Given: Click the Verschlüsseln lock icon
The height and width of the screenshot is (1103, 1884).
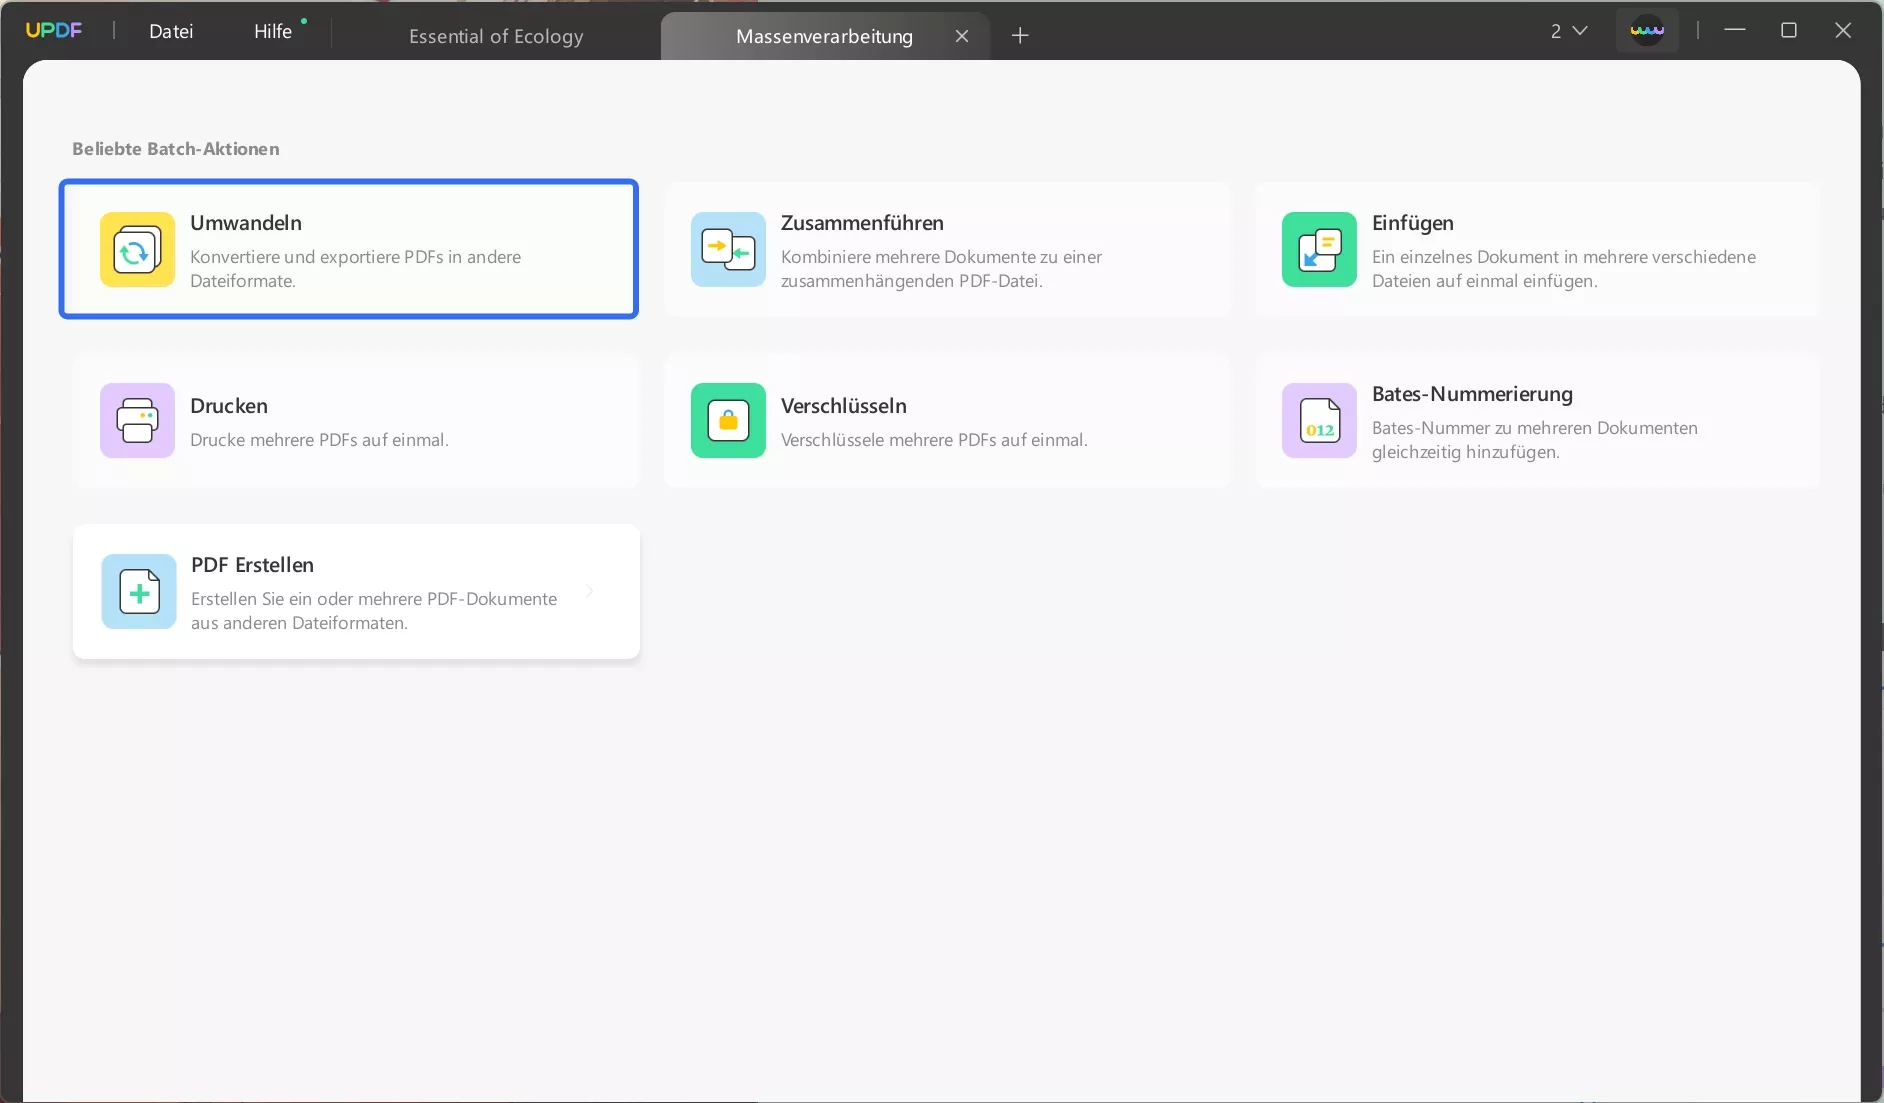Looking at the screenshot, I should [x=728, y=421].
